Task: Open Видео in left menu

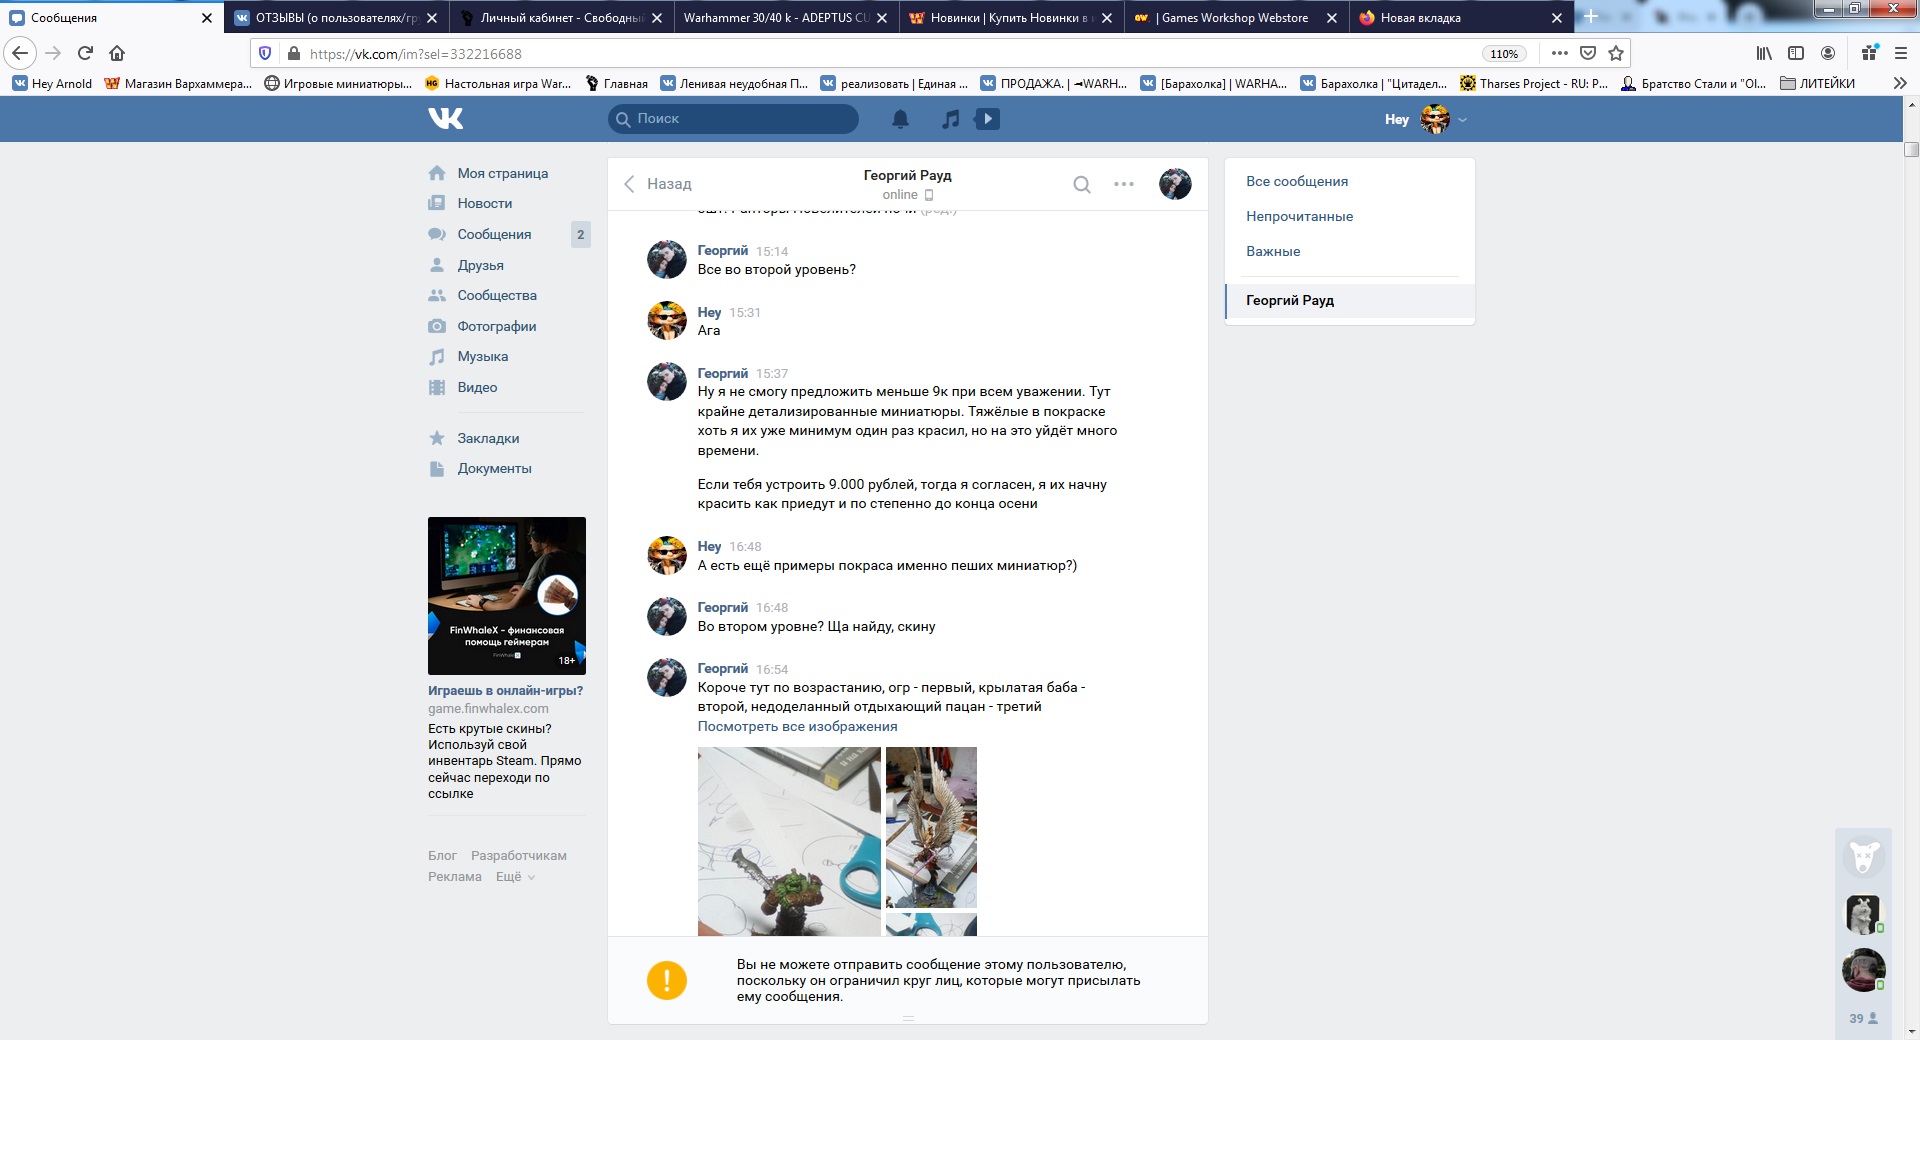Action: point(477,387)
